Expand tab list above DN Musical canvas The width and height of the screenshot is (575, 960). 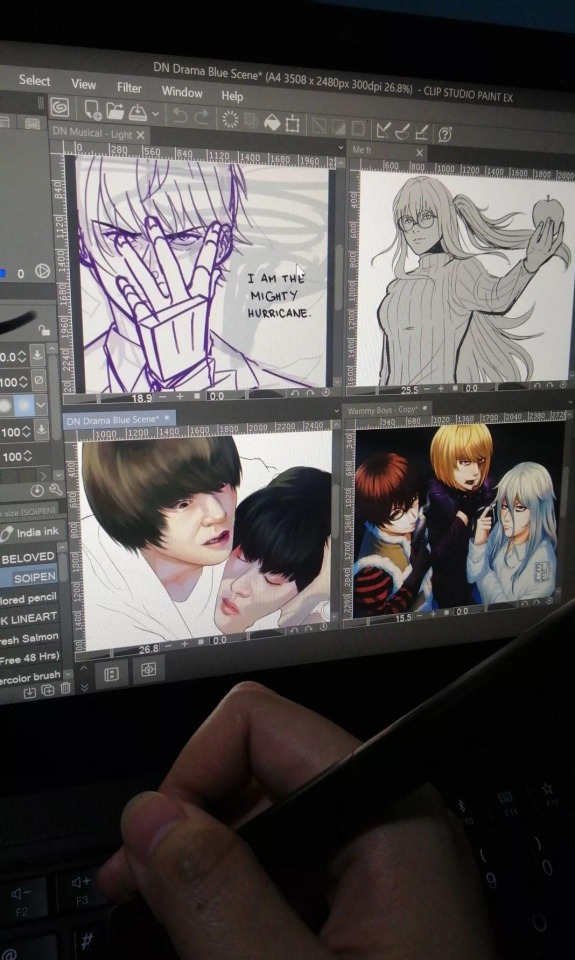(x=340, y=148)
